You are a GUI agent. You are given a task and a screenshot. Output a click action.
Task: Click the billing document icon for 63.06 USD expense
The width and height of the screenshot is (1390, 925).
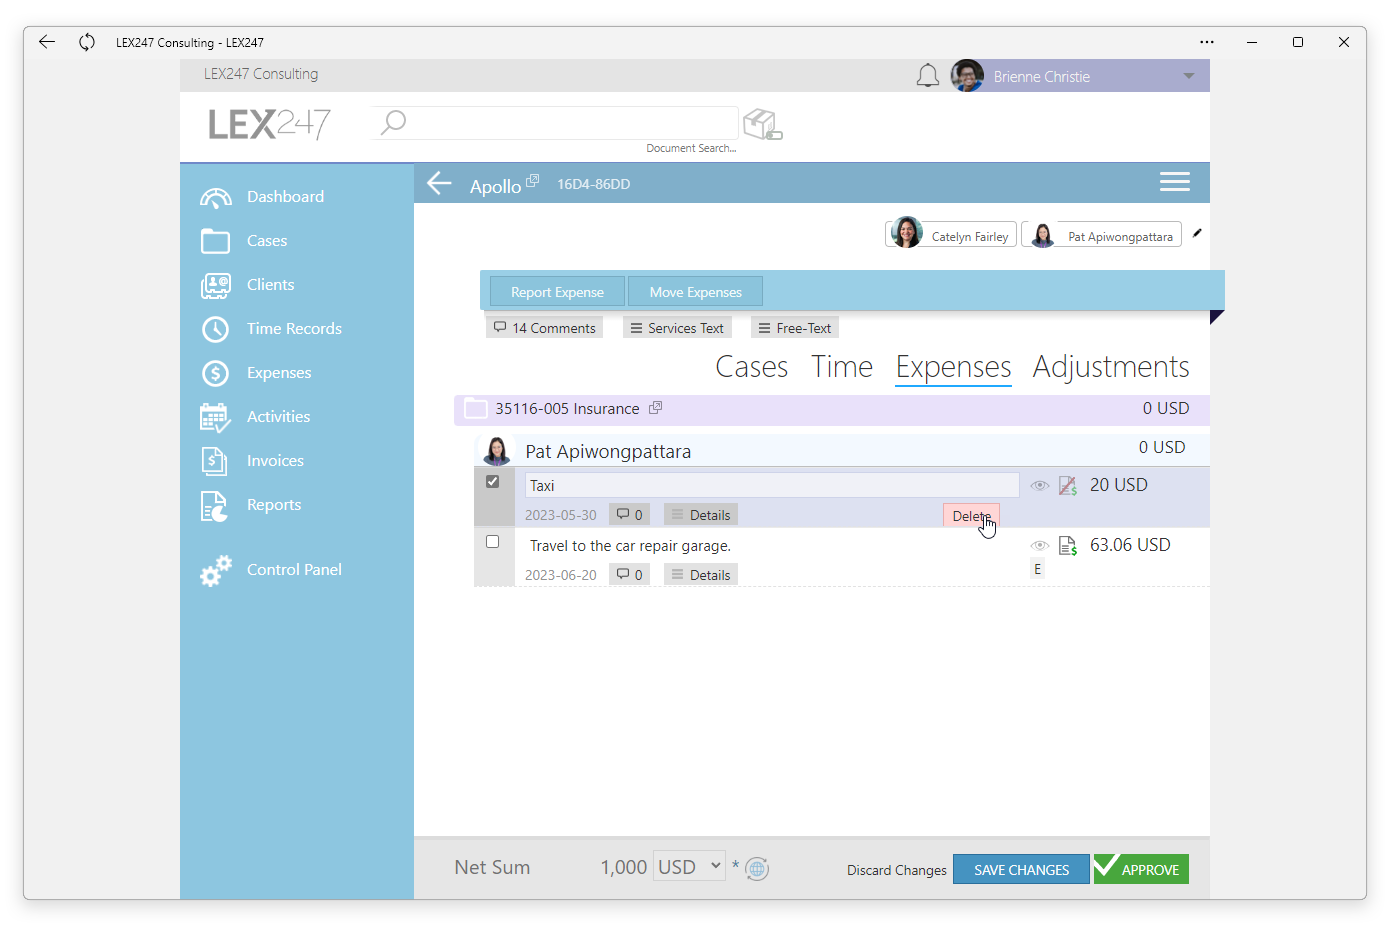click(1068, 546)
